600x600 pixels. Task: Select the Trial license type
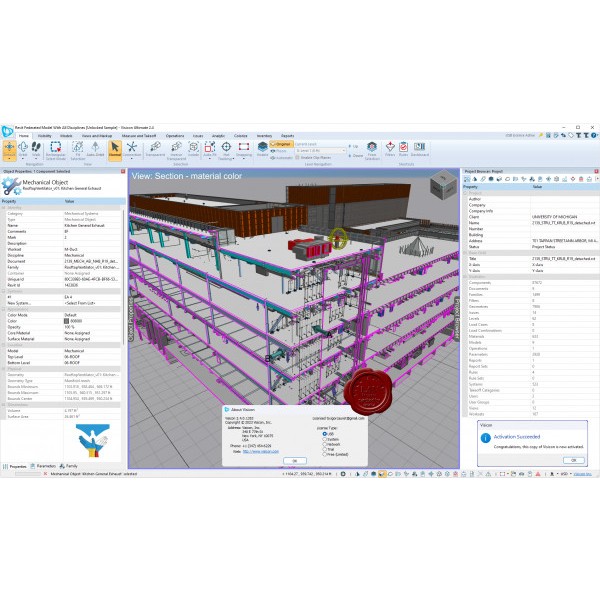coord(328,449)
